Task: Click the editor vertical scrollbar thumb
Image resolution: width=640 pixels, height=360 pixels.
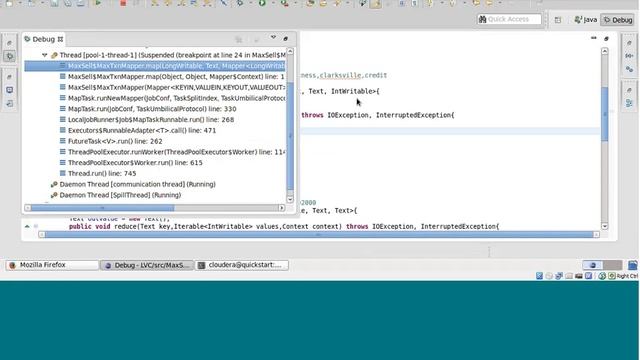Action: [605, 114]
